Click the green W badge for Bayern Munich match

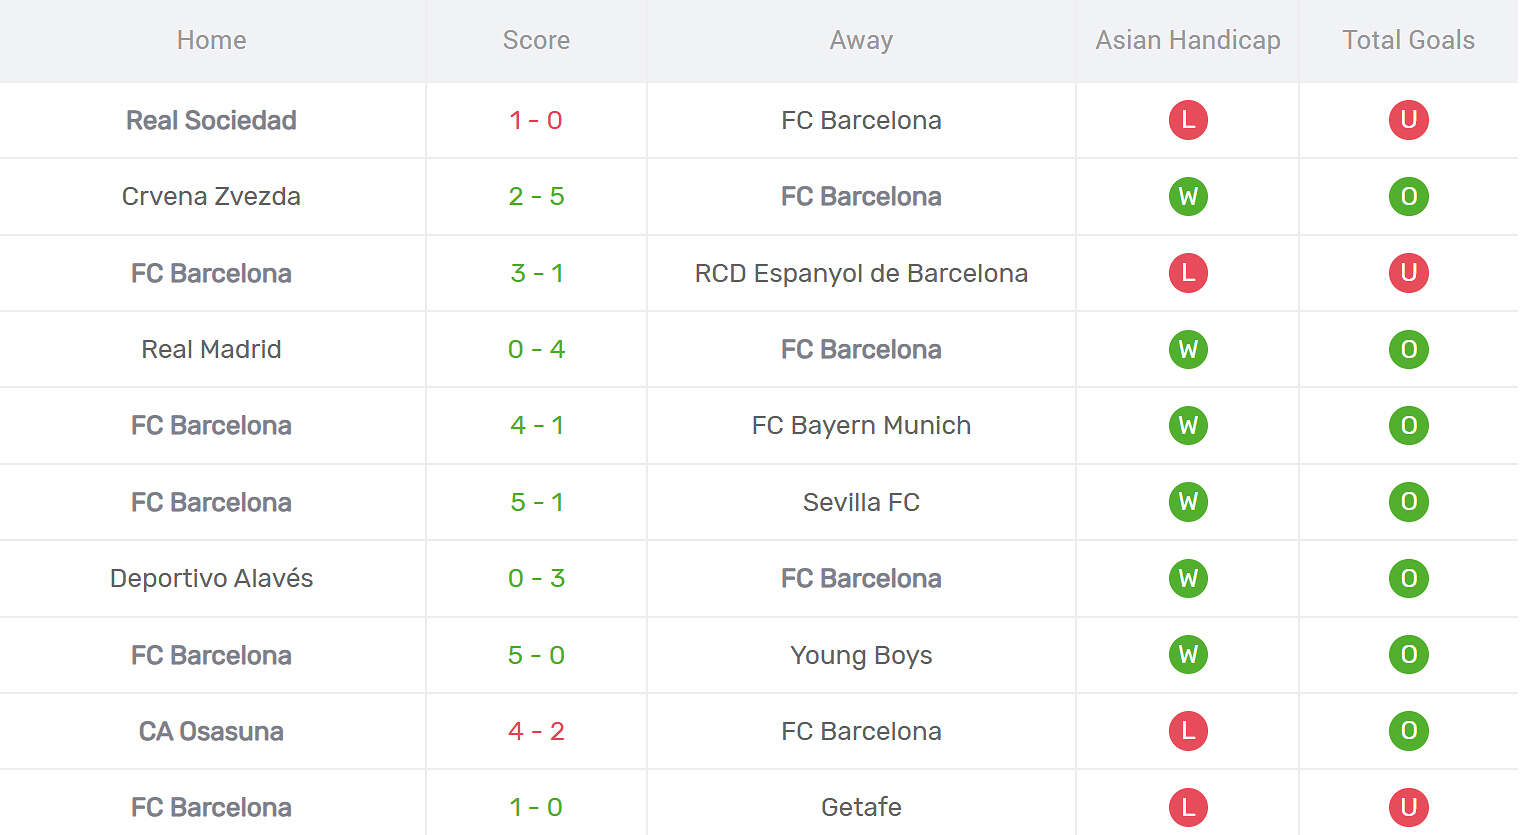[x=1188, y=426]
